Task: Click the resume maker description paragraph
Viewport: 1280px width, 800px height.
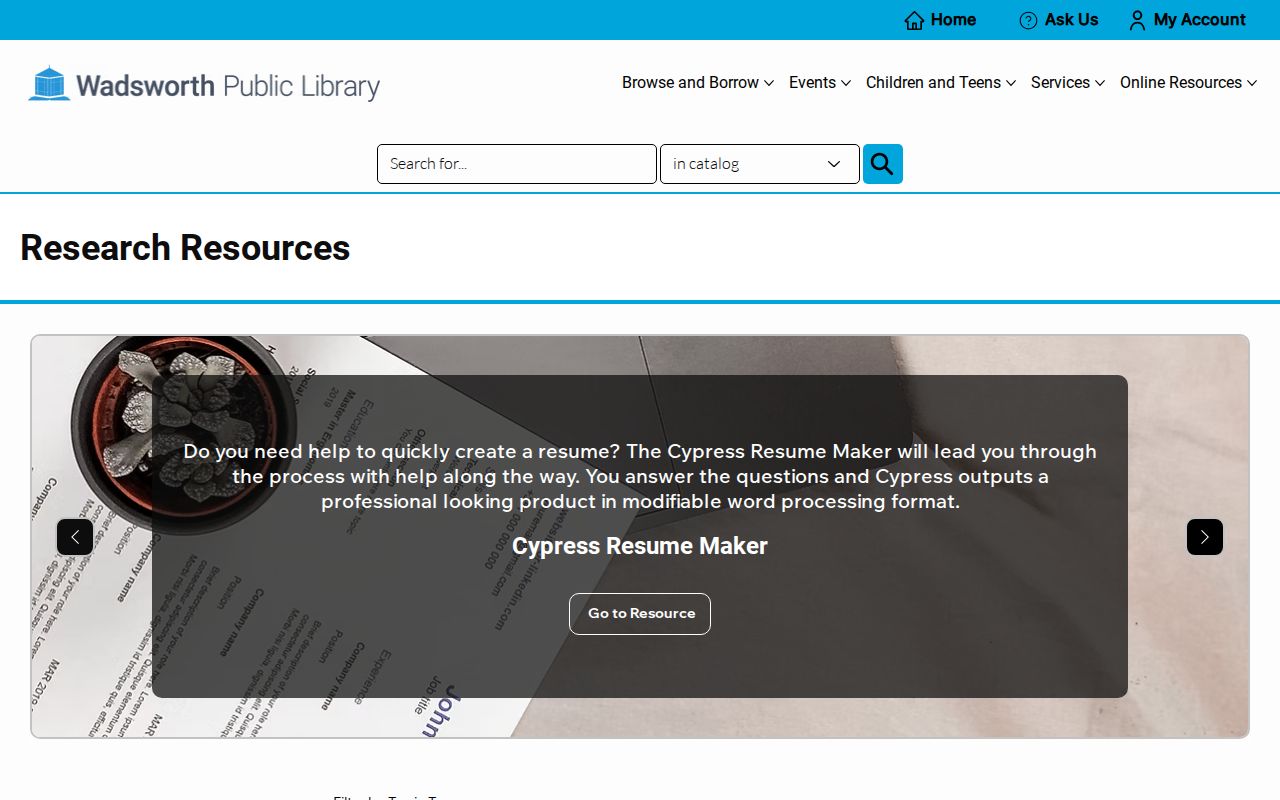Action: coord(640,477)
